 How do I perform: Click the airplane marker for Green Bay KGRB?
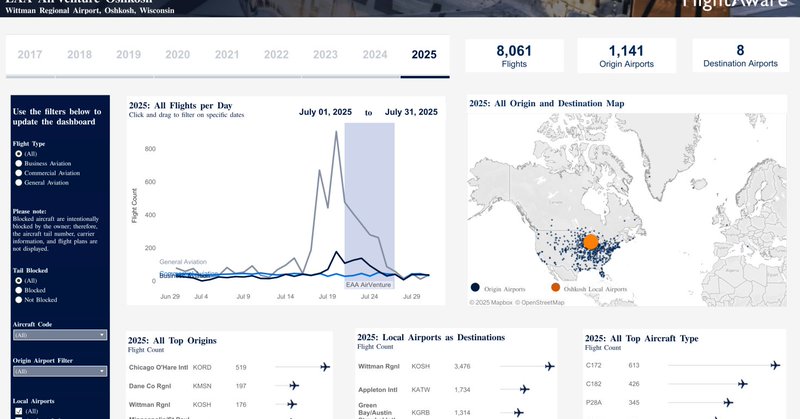pos(518,412)
